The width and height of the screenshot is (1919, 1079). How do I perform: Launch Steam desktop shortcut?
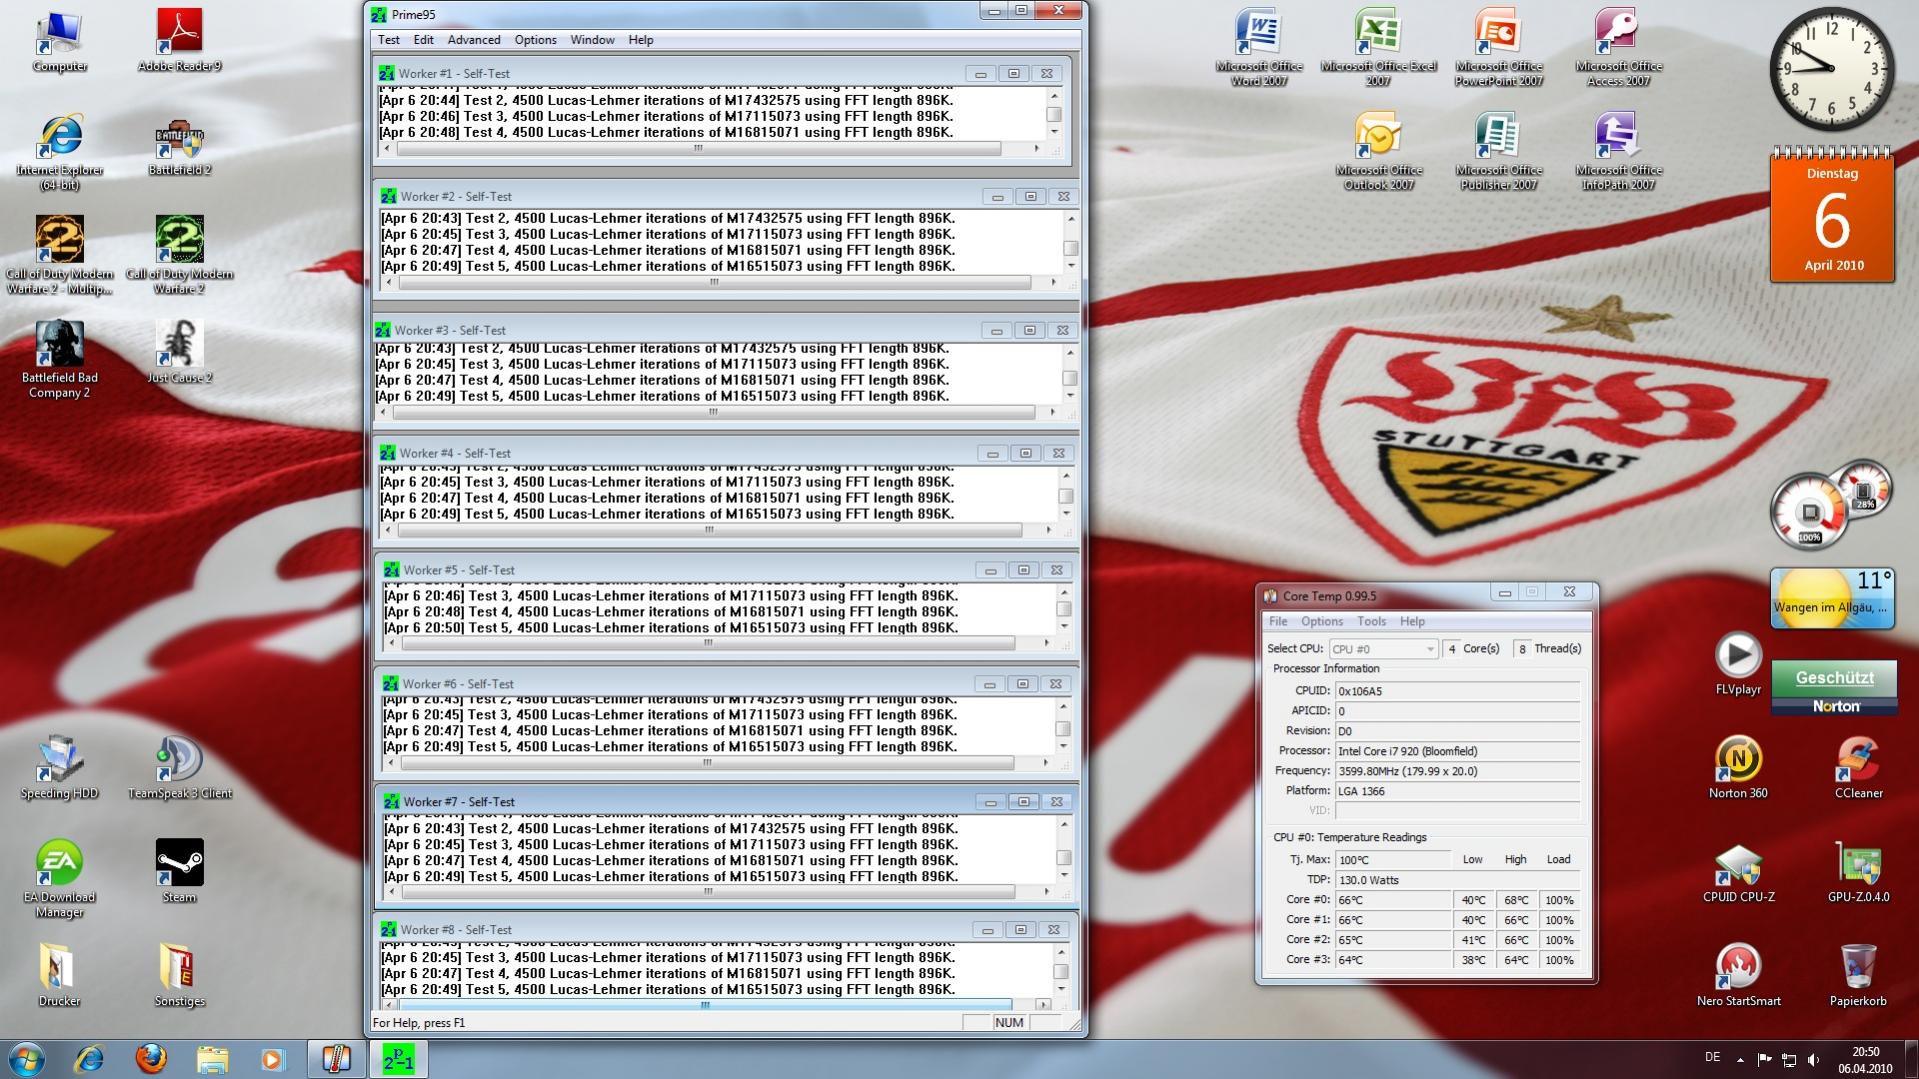pyautogui.click(x=179, y=871)
